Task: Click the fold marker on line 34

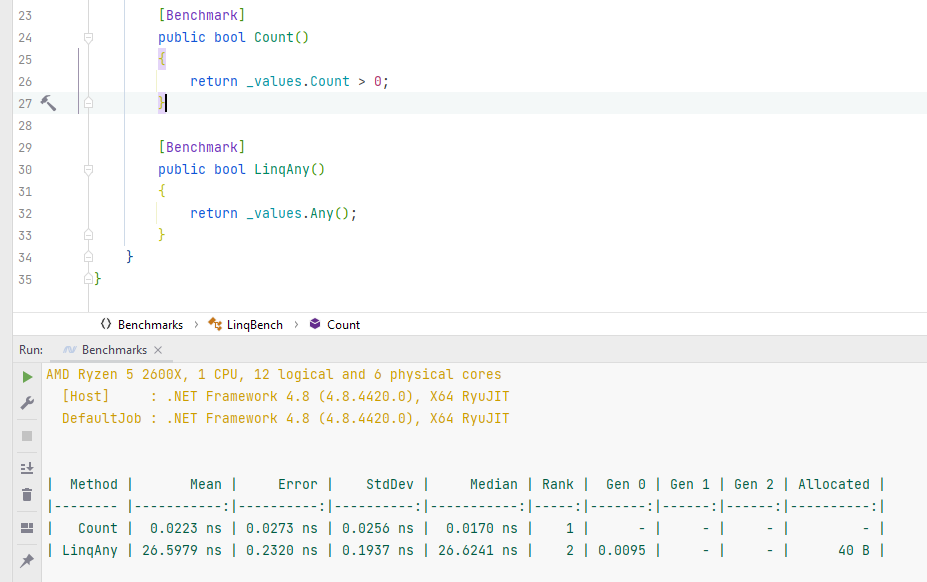Action: point(88,257)
